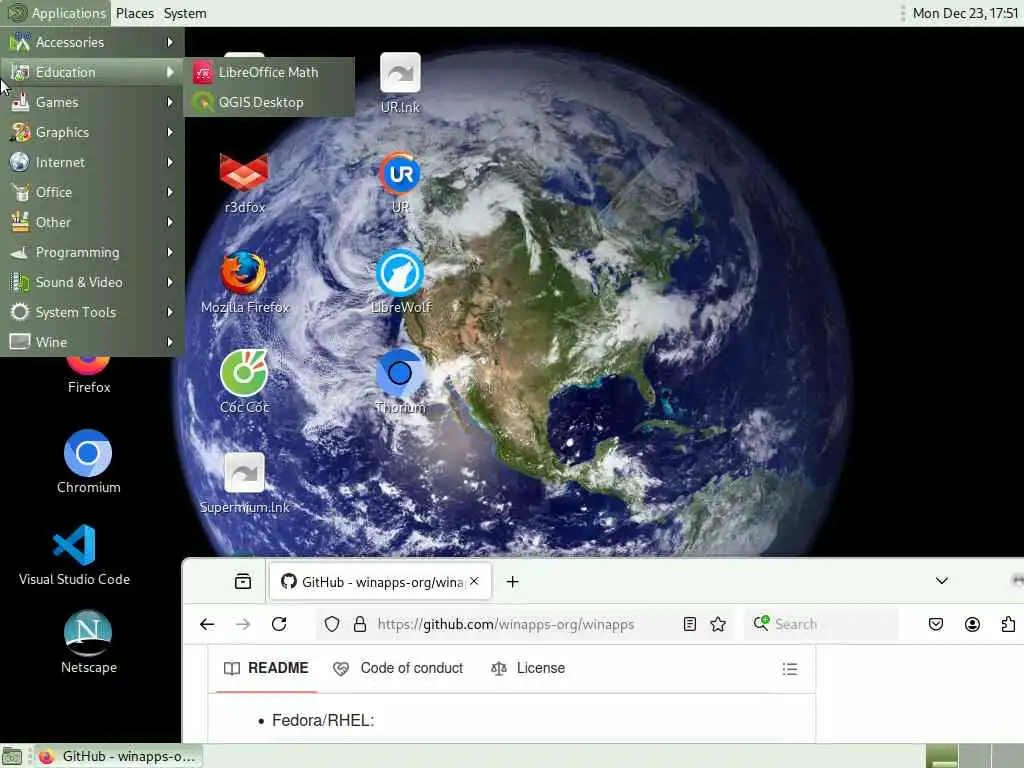This screenshot has width=1024, height=768.
Task: Open the Other menu category
Action: tap(92, 223)
